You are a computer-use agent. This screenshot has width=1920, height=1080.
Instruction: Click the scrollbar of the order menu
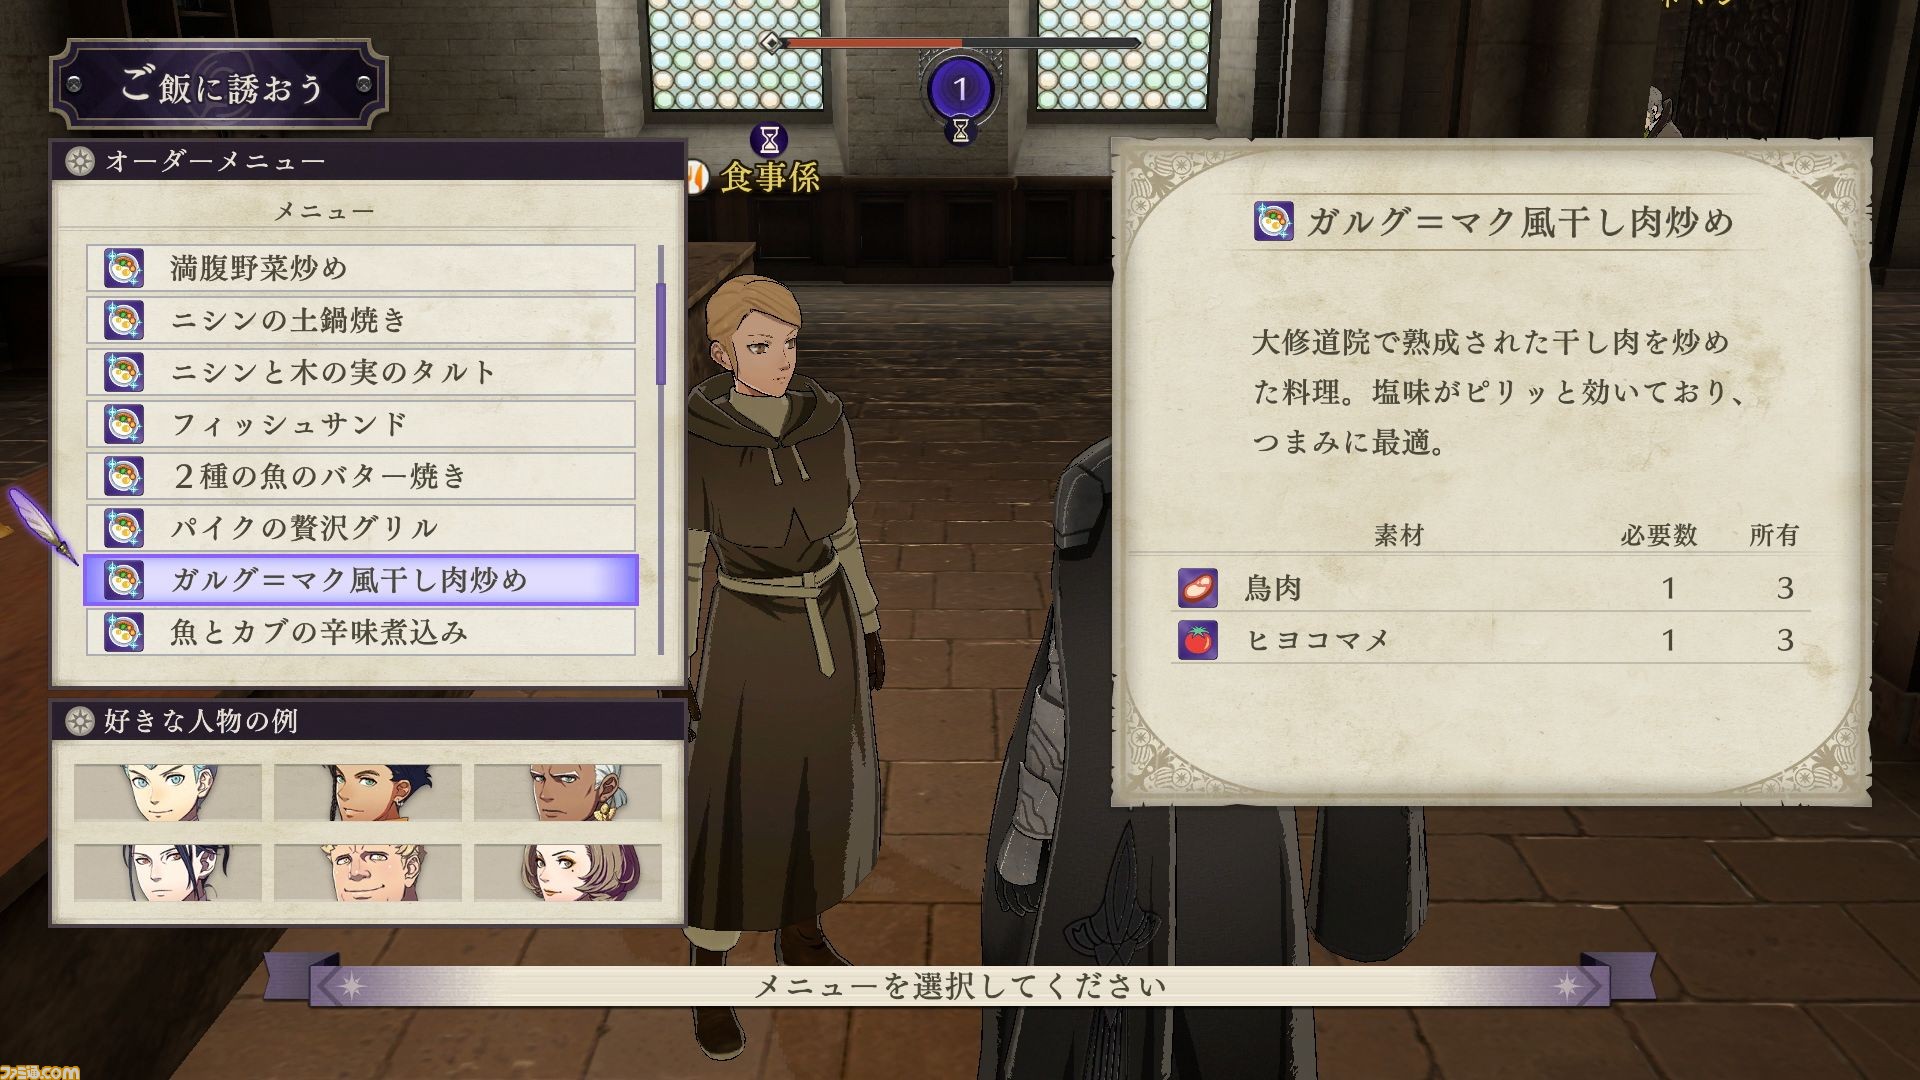[x=661, y=449]
